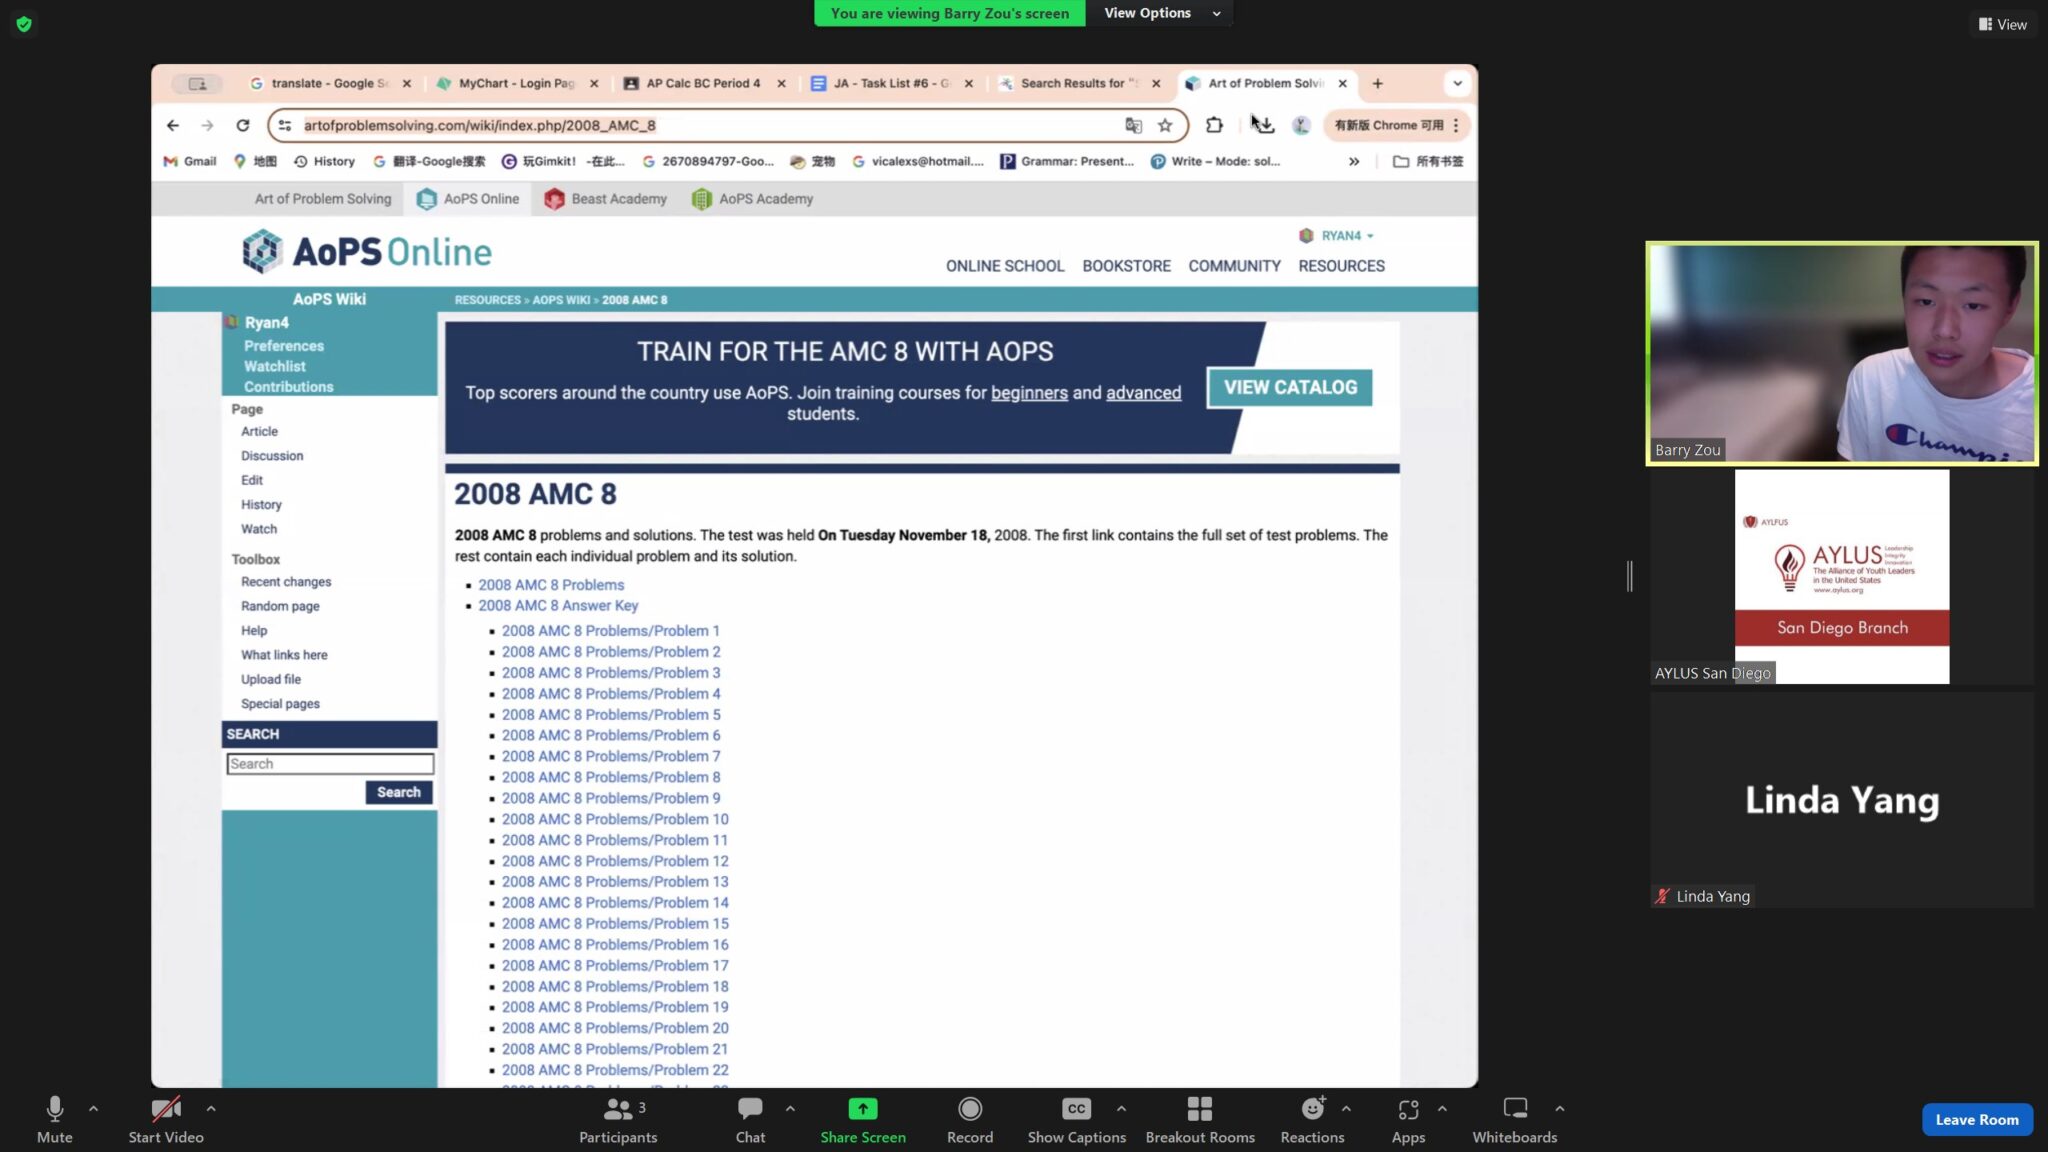The image size is (2048, 1152).
Task: Click the address bar URL
Action: coord(480,125)
